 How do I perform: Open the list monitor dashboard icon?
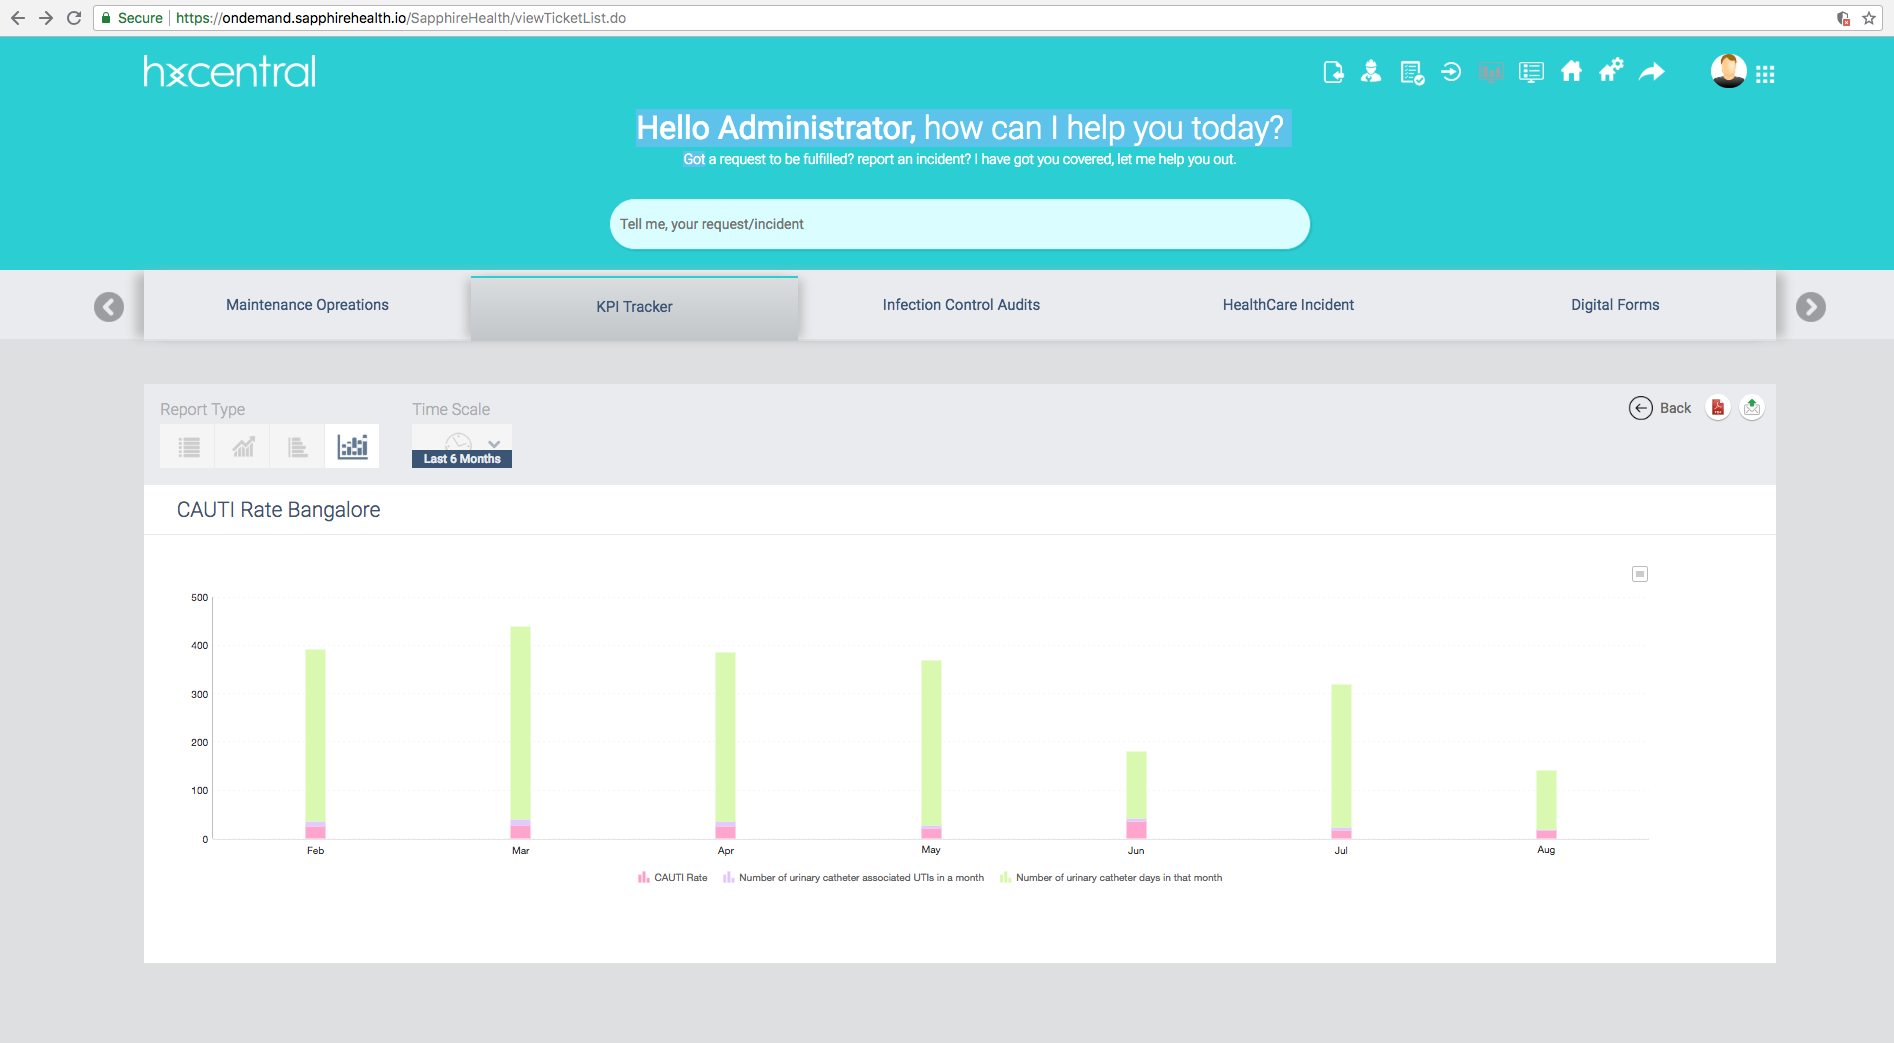click(1531, 72)
